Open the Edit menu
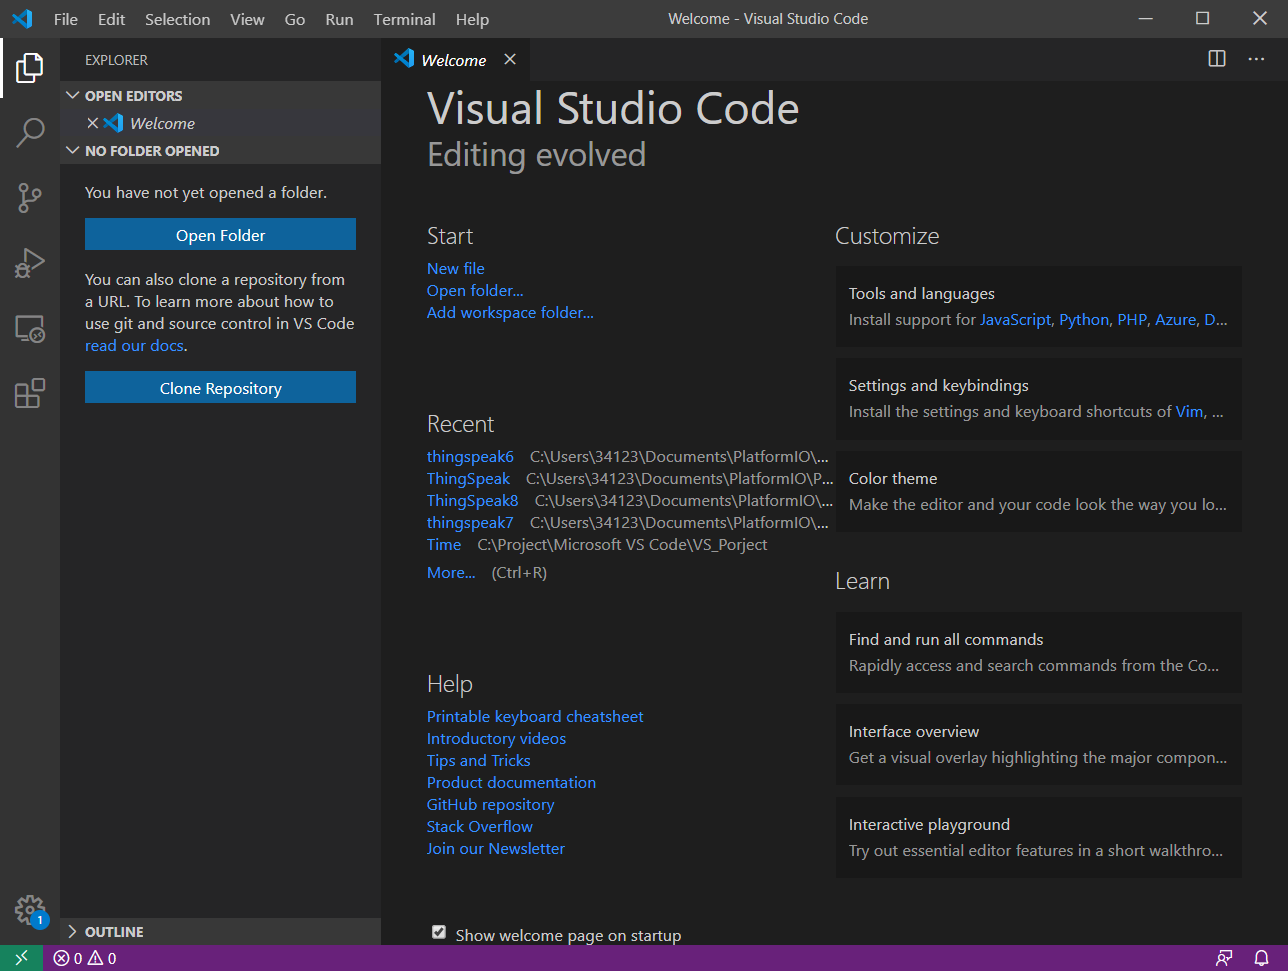This screenshot has height=971, width=1288. (x=111, y=19)
